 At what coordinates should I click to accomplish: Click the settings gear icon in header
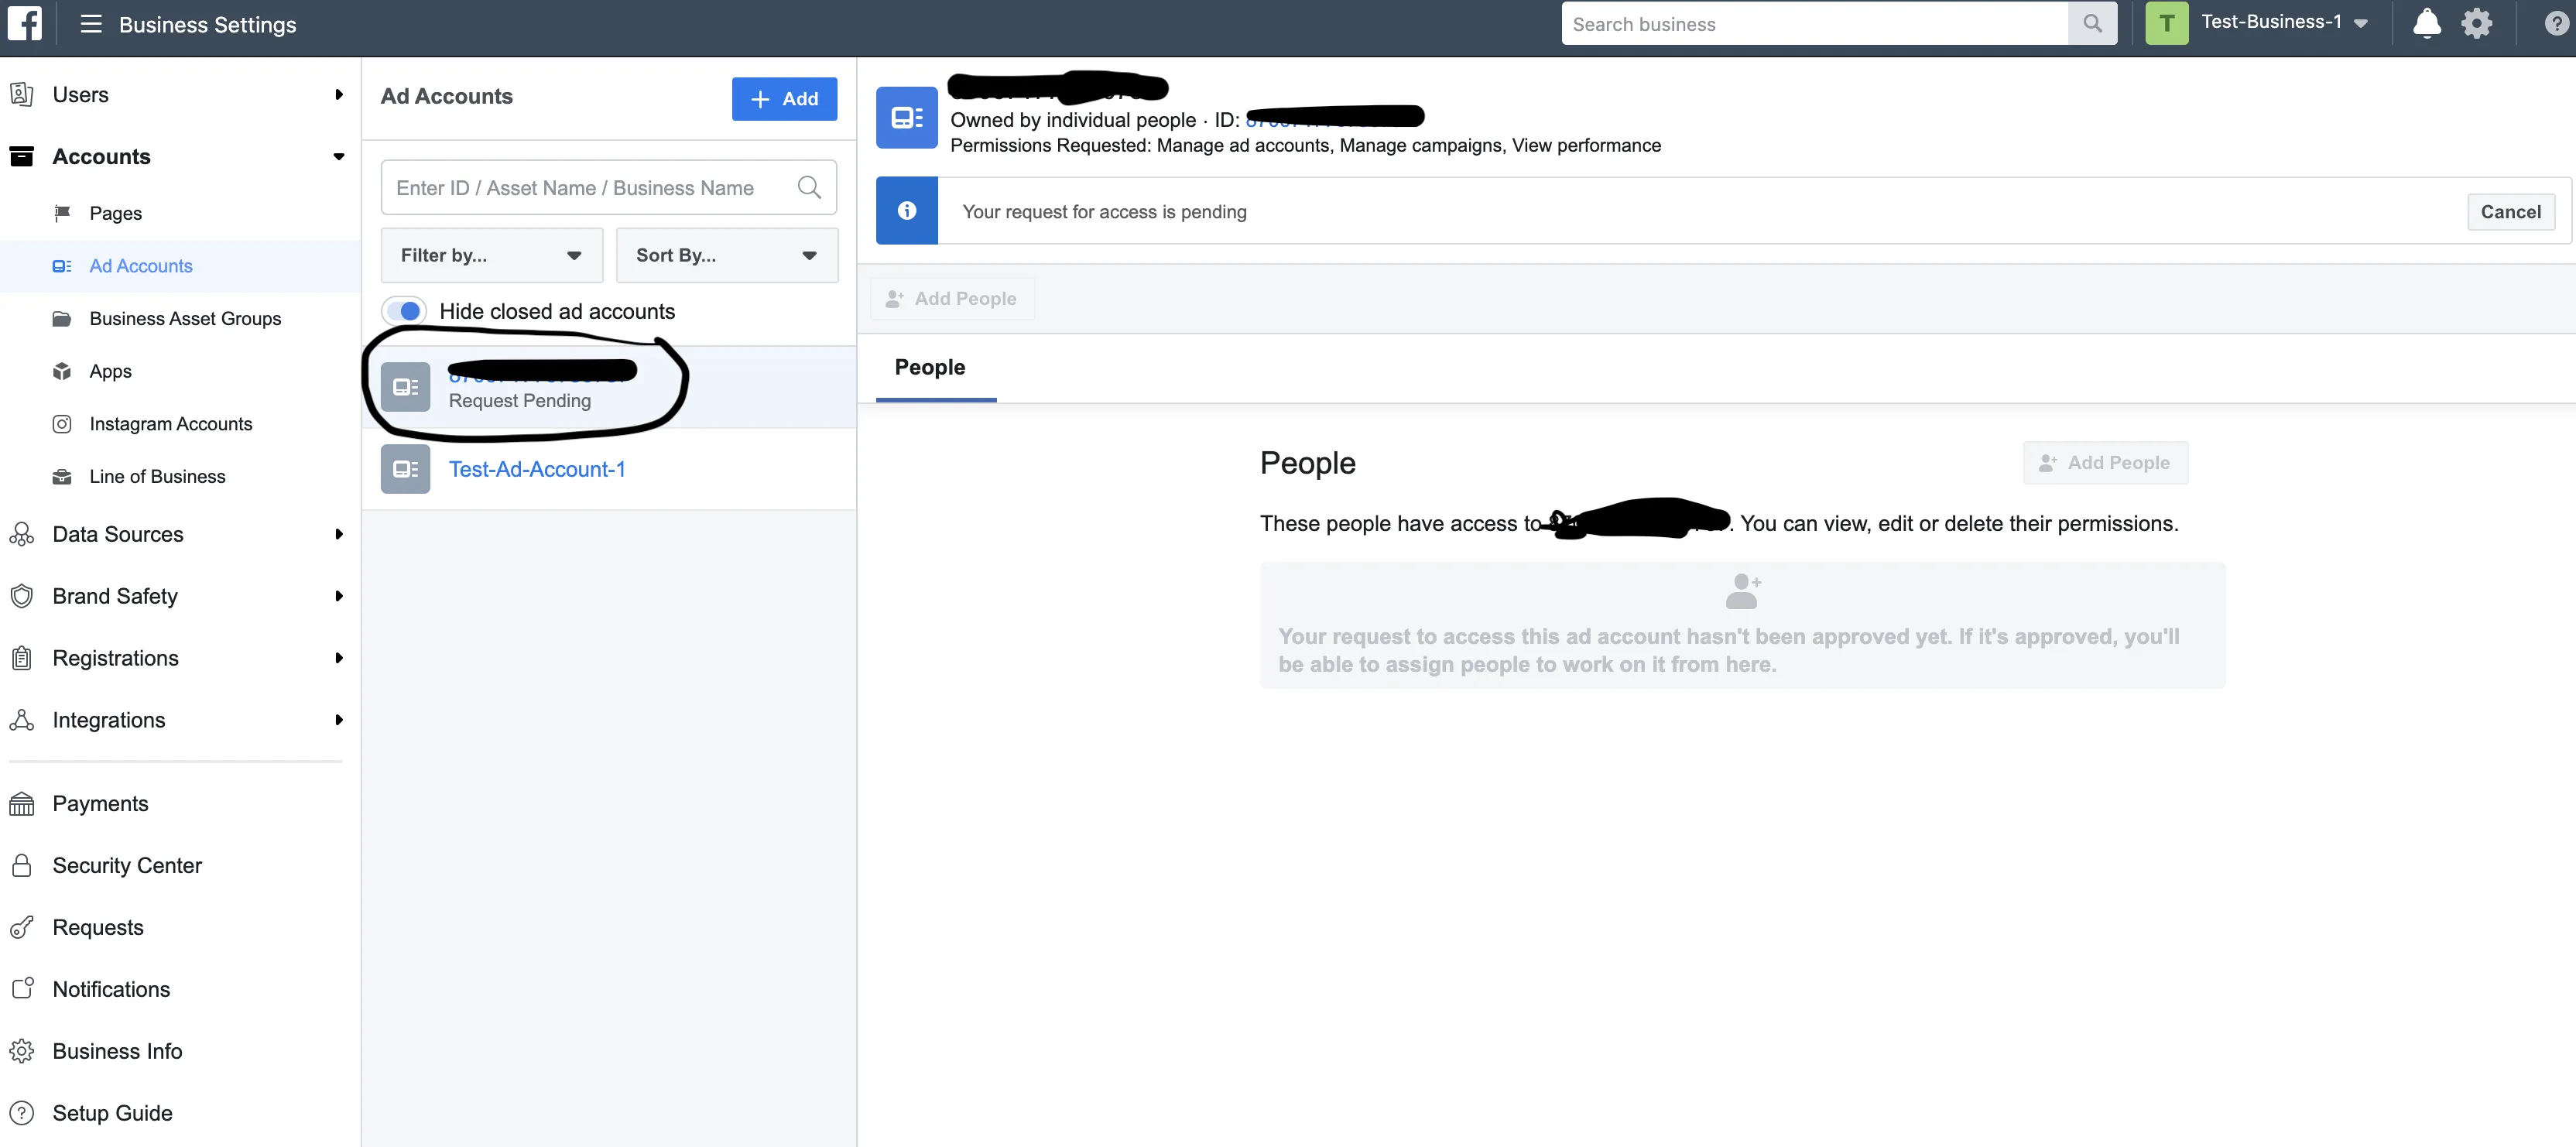tap(2476, 23)
